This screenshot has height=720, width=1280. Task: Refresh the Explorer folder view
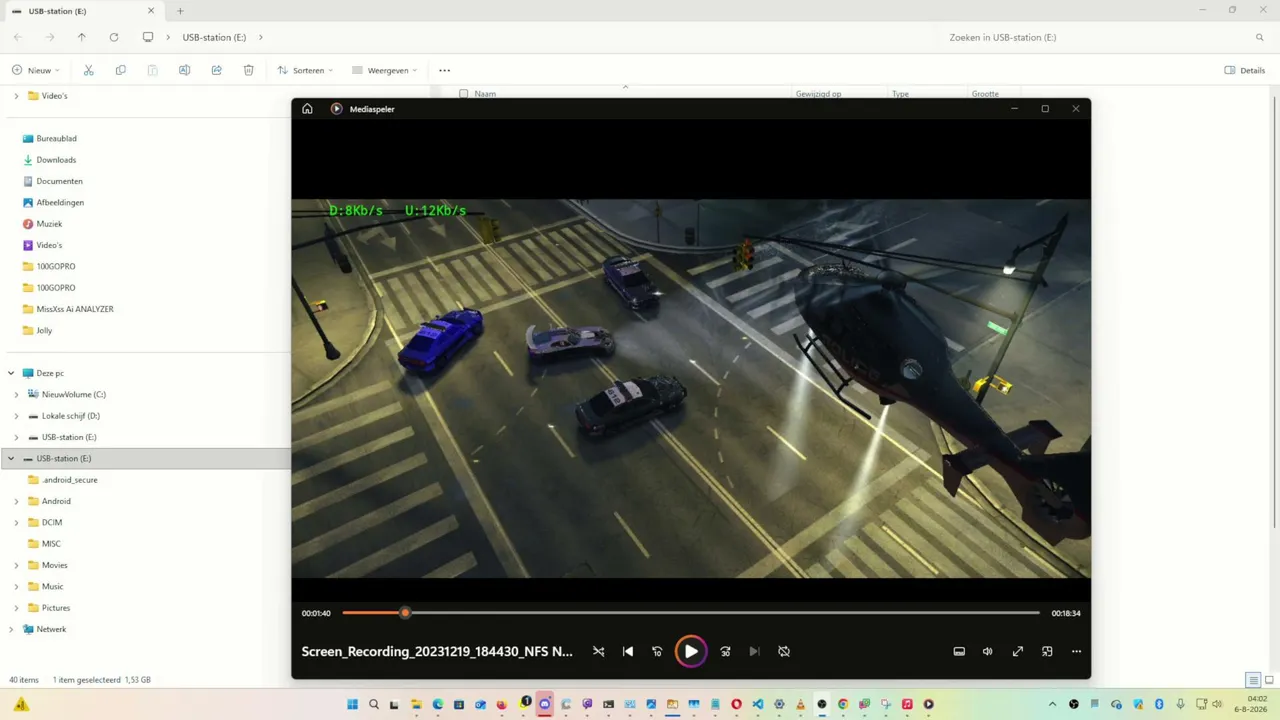114,37
